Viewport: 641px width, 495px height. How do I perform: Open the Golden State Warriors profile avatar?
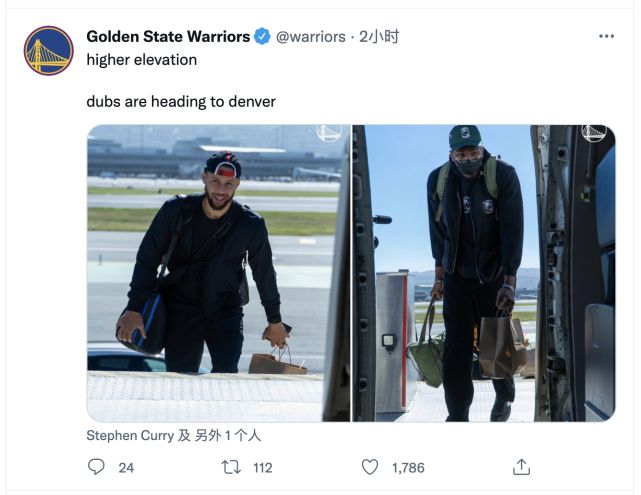tap(48, 51)
